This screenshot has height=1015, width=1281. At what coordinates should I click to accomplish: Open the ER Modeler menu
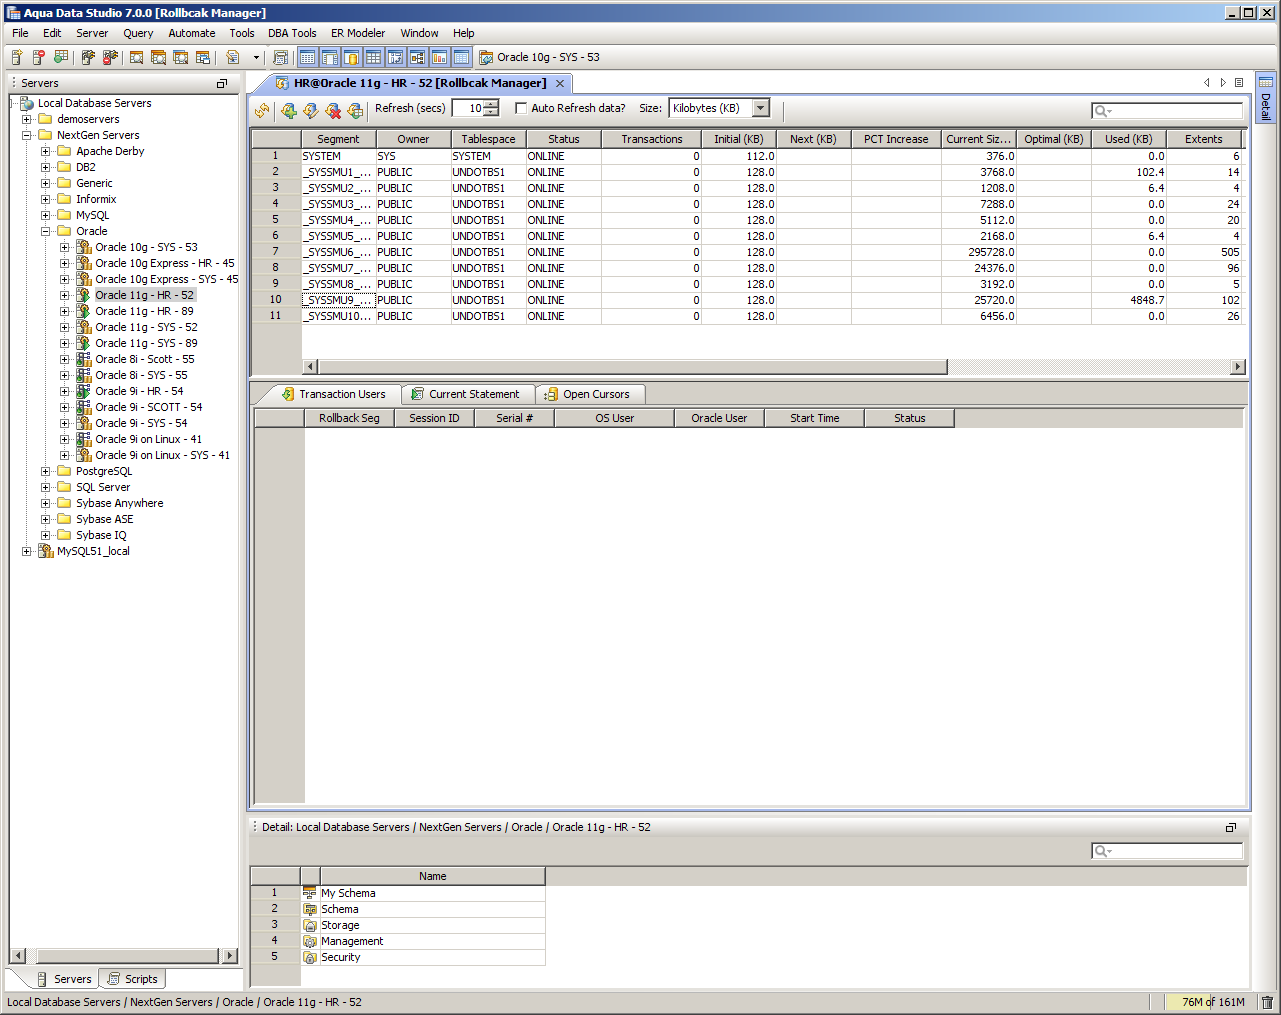pyautogui.click(x=358, y=33)
